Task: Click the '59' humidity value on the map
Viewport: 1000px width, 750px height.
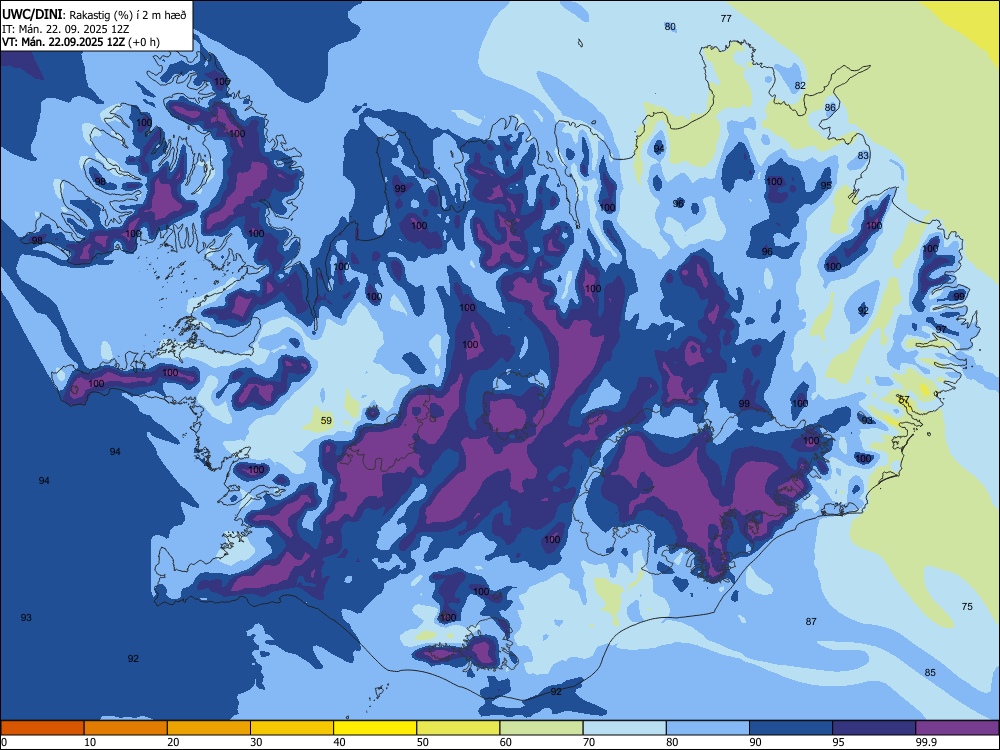Action: (x=326, y=420)
